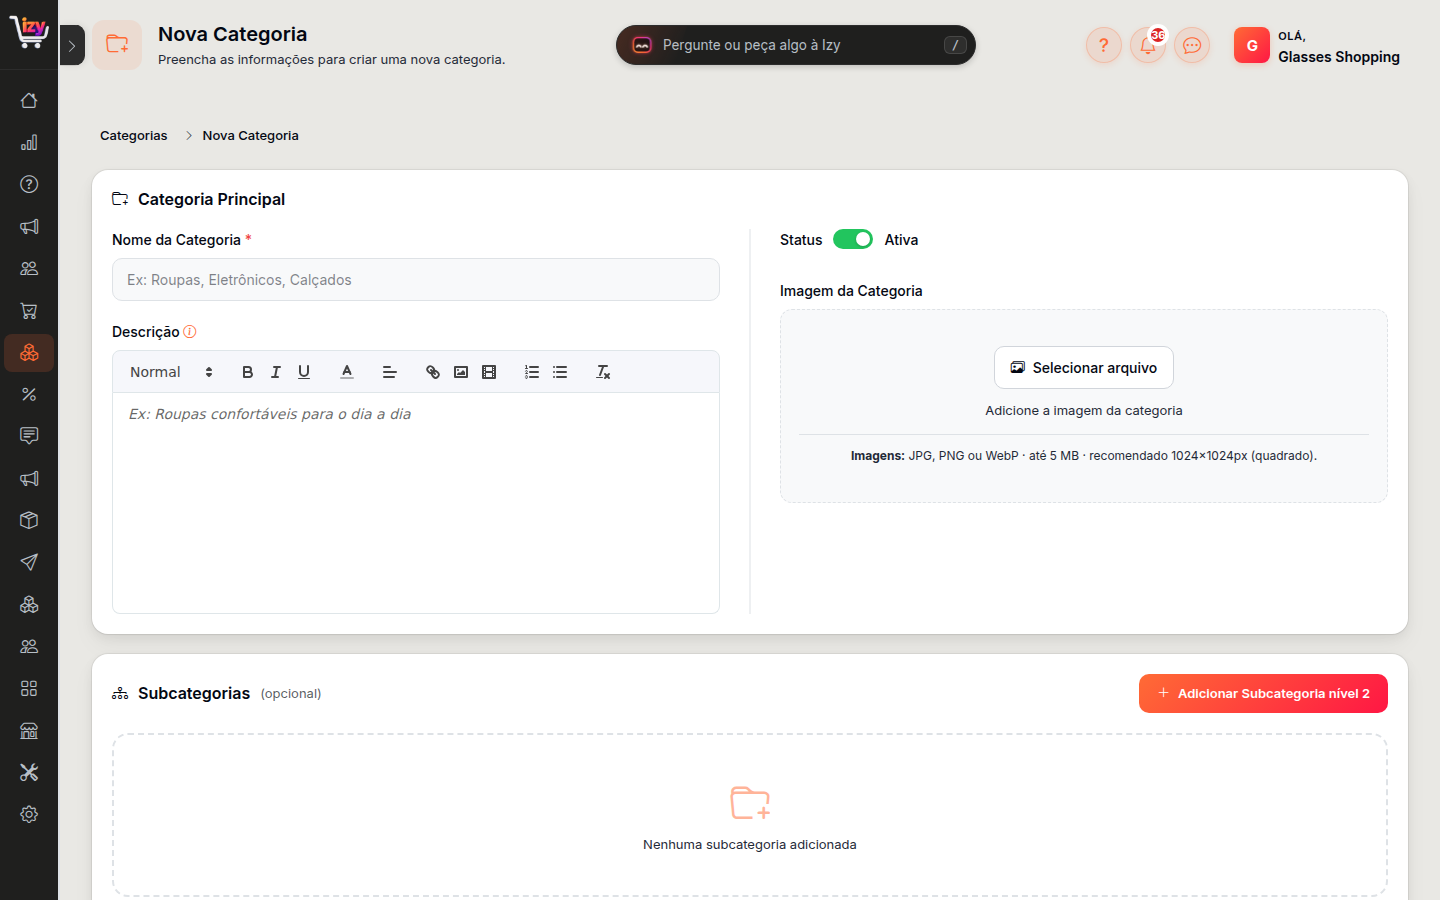Toggle bold formatting in Descrição editor

248,372
